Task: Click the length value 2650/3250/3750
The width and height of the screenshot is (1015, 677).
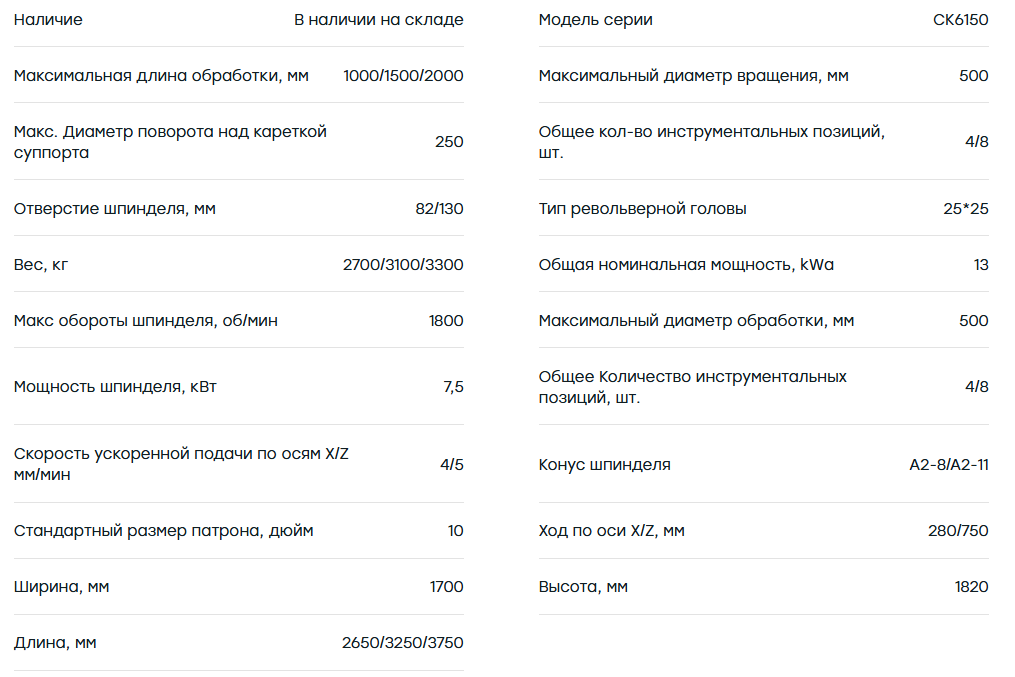Action: click(x=403, y=643)
